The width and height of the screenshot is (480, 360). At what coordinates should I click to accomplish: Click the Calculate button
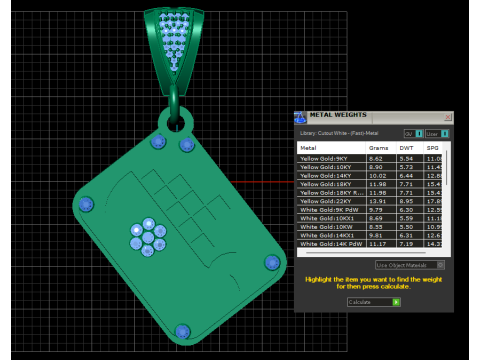[373, 302]
